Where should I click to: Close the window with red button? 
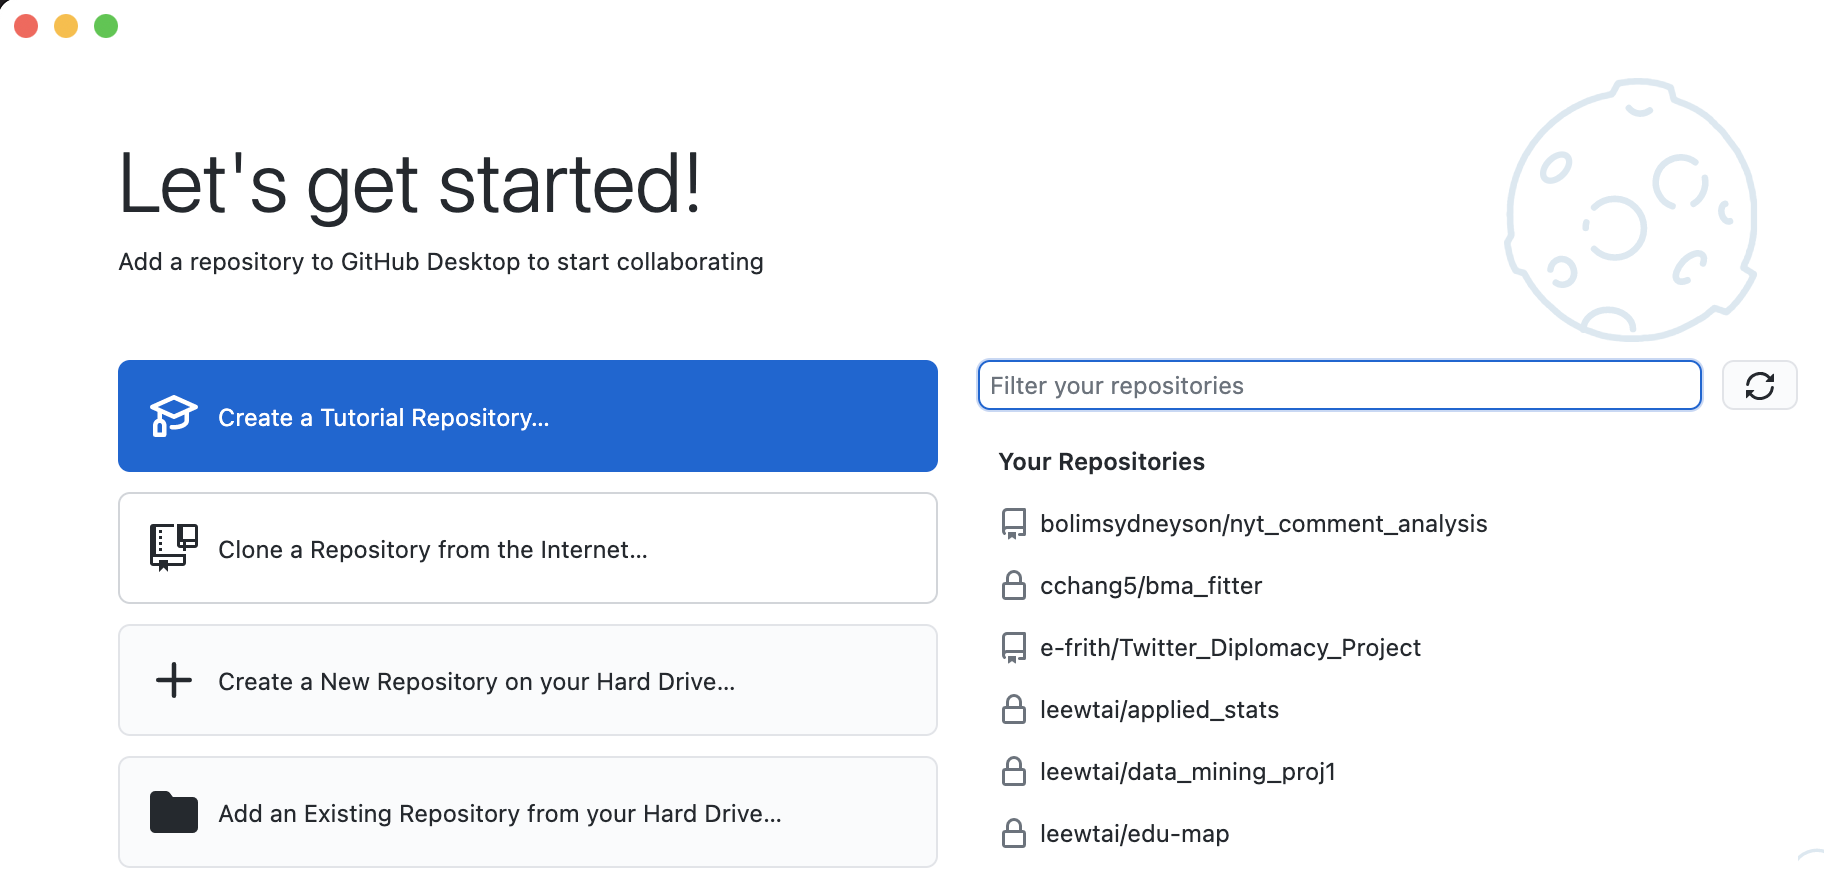click(26, 26)
